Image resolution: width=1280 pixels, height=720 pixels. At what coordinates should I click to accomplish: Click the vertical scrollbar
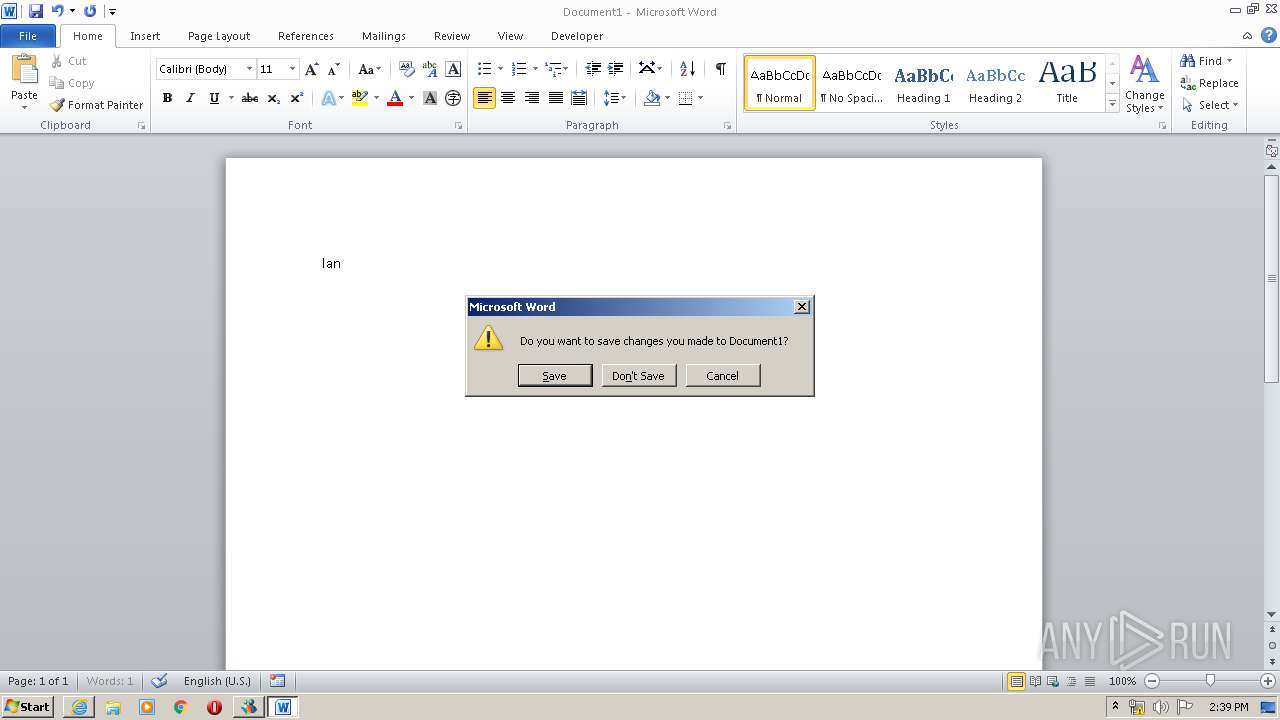tap(1272, 278)
